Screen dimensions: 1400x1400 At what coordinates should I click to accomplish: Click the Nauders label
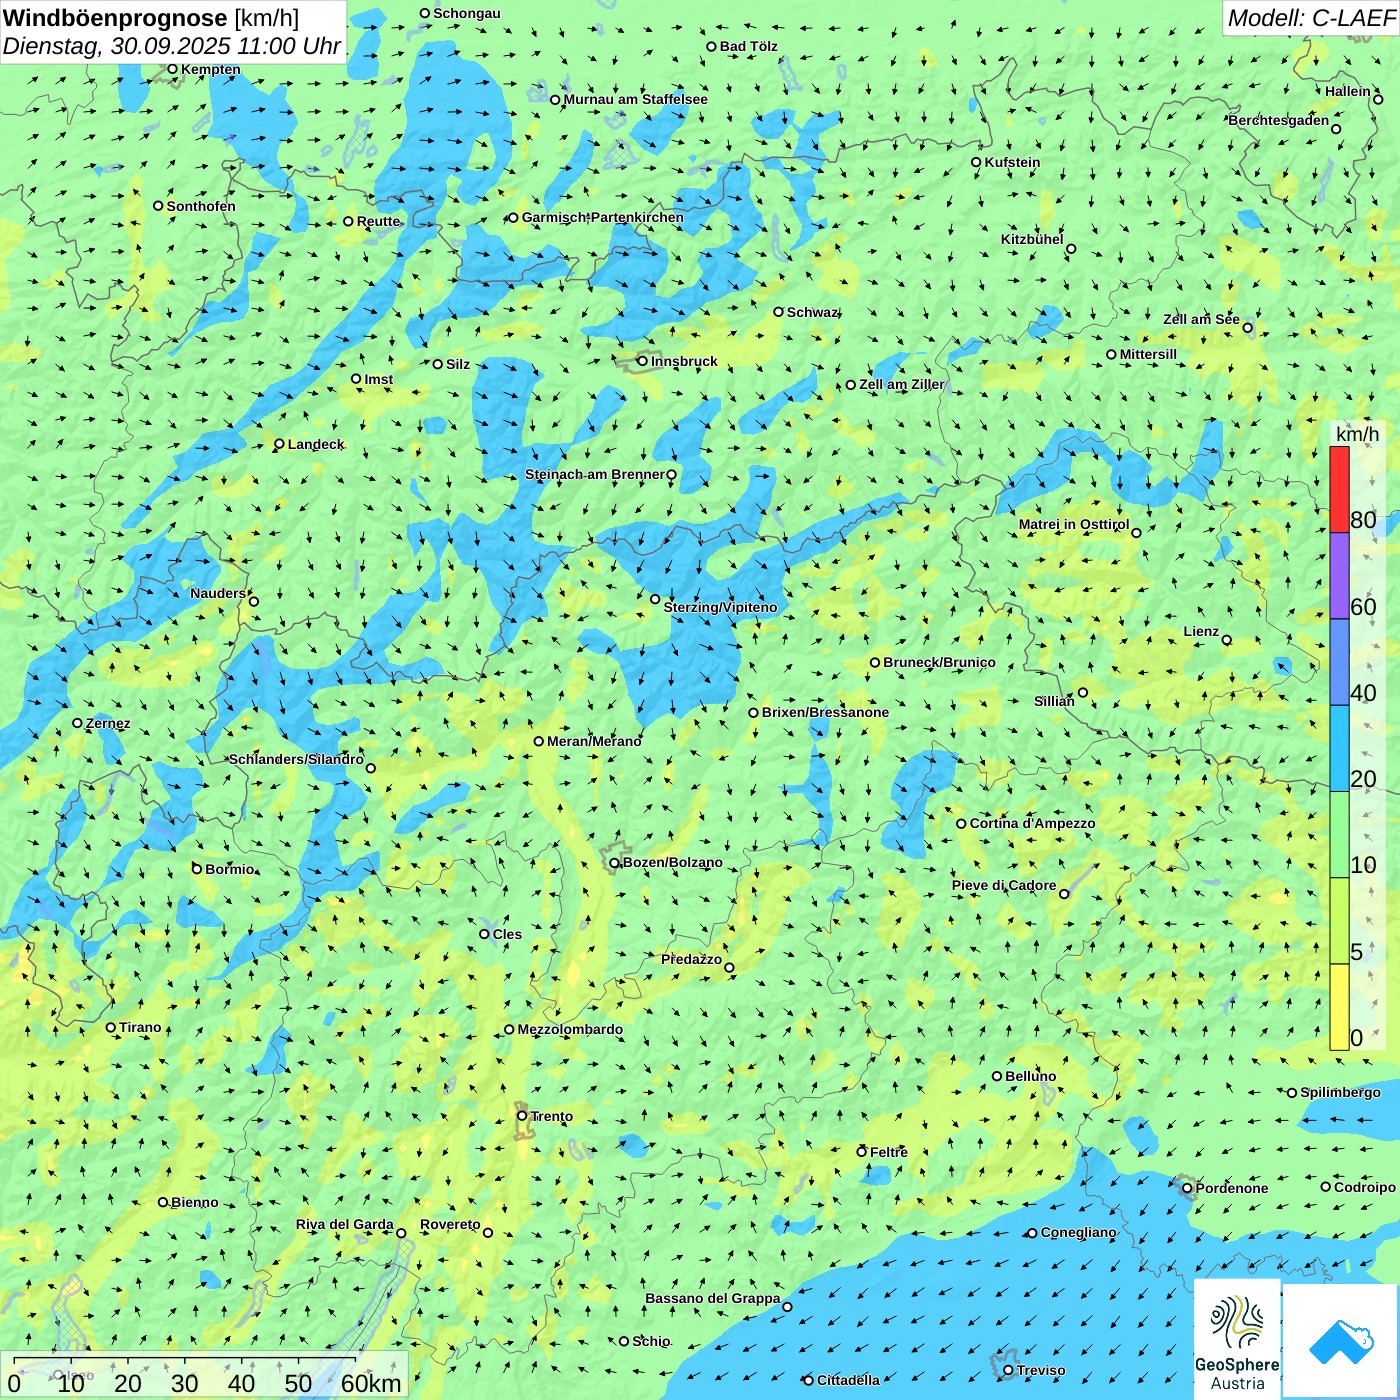pyautogui.click(x=218, y=593)
